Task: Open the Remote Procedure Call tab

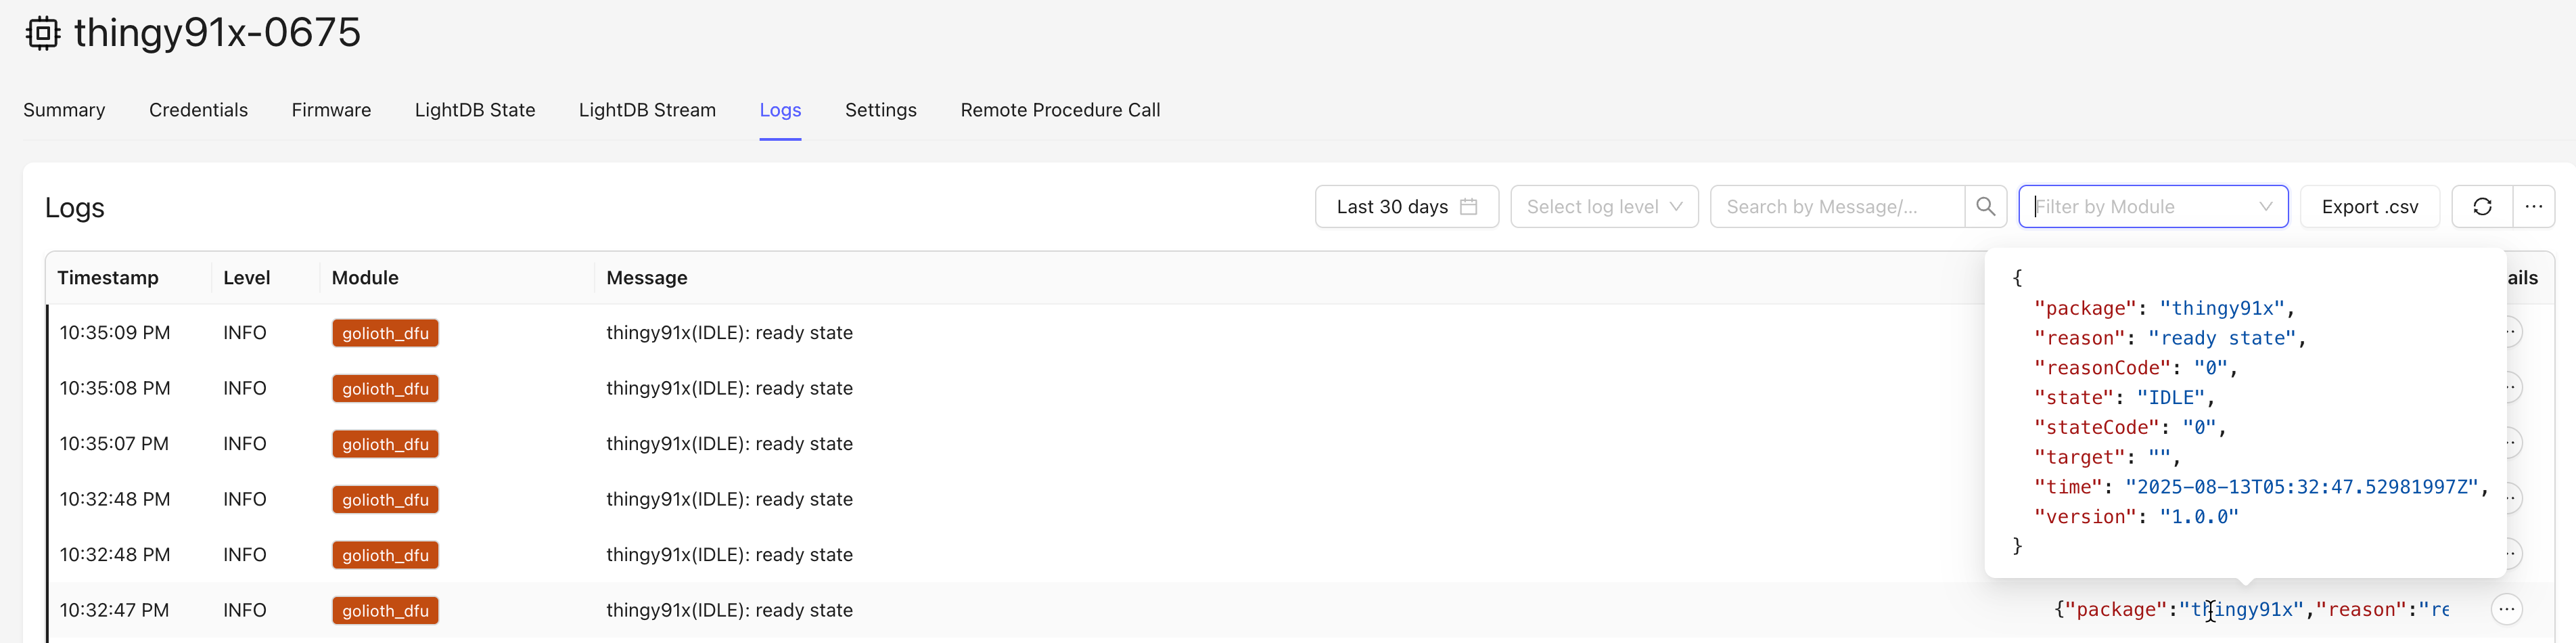Action: pos(1060,110)
